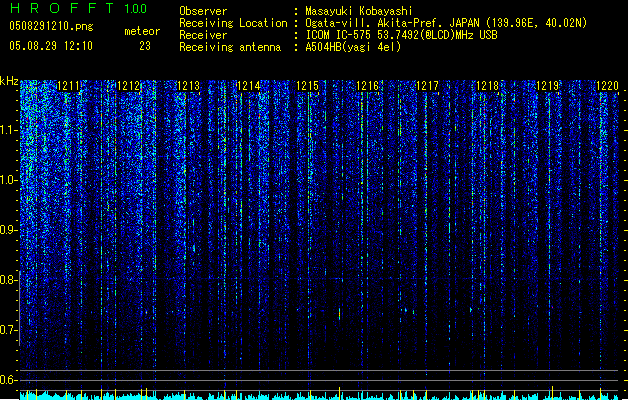
Task: Click the meteor count 23
Action: [x=145, y=46]
